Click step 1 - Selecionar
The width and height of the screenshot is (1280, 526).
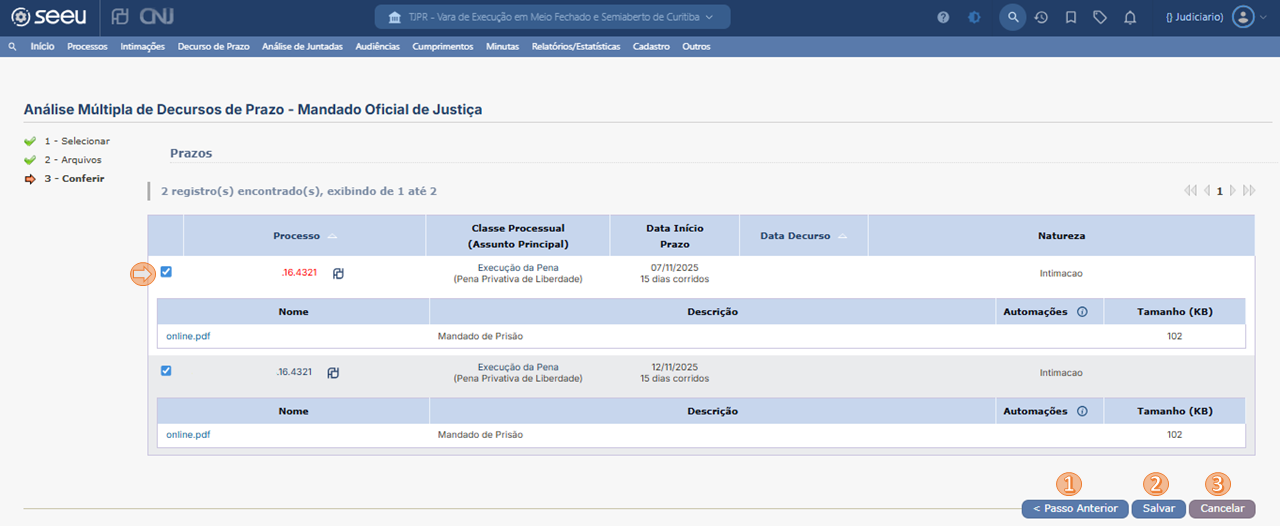coord(77,141)
